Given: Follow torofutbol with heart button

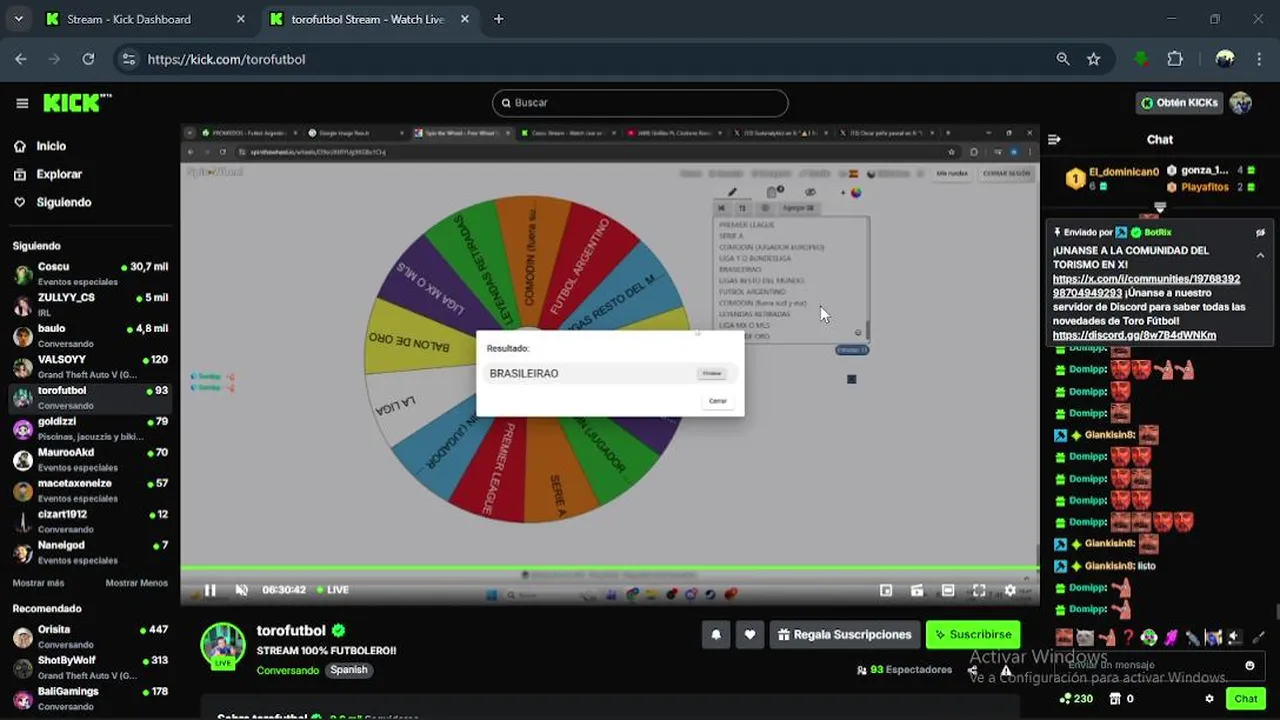Looking at the screenshot, I should click(x=750, y=635).
